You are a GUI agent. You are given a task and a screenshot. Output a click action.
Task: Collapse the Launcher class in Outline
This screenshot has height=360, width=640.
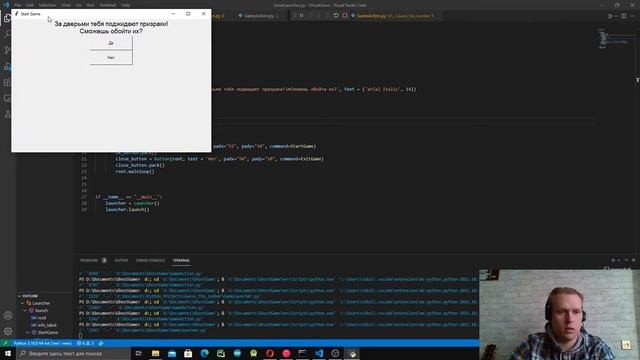(22, 303)
